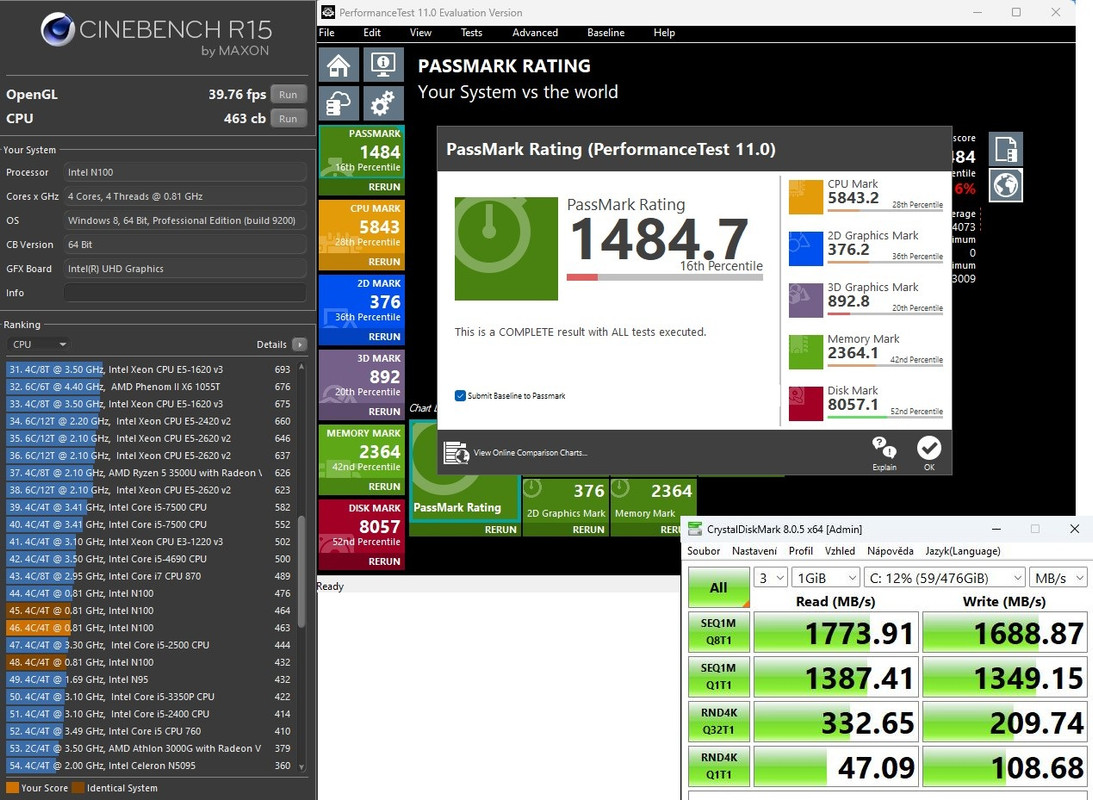Viewport: 1093px width, 800px height.
Task: Rerun the 3D MARK sidebar tile
Action: (x=384, y=412)
